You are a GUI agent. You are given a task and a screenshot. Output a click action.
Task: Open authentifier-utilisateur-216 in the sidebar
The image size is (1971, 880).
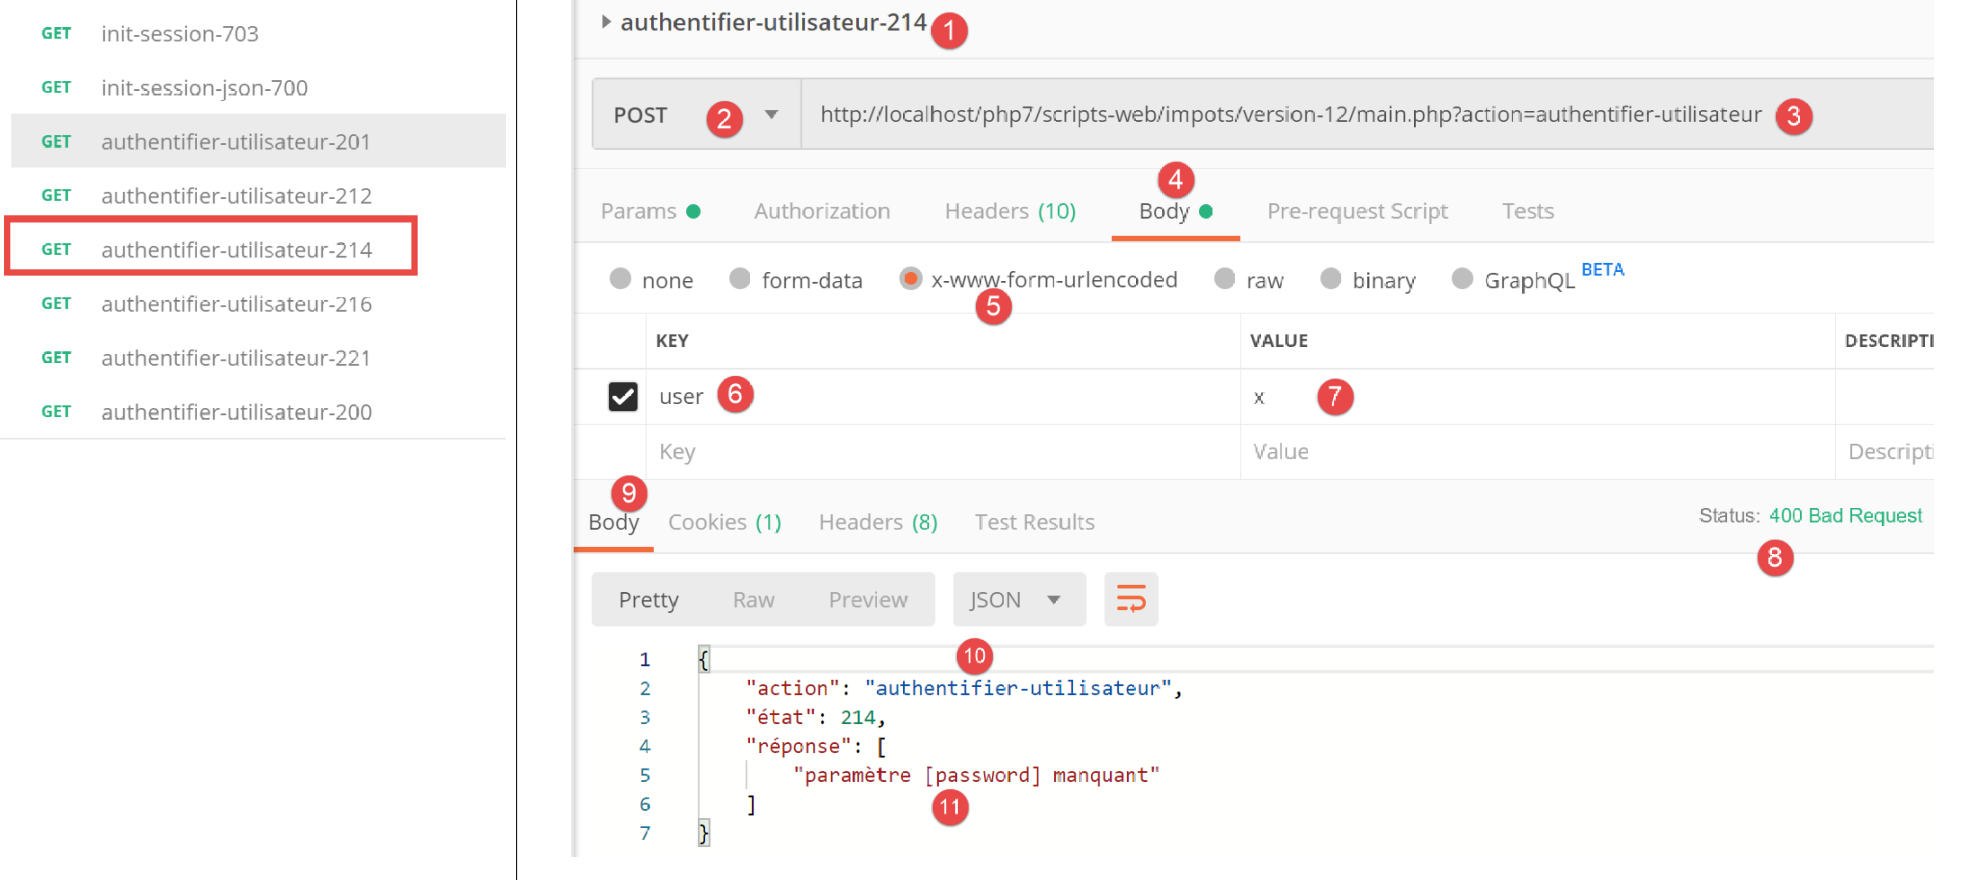(236, 304)
